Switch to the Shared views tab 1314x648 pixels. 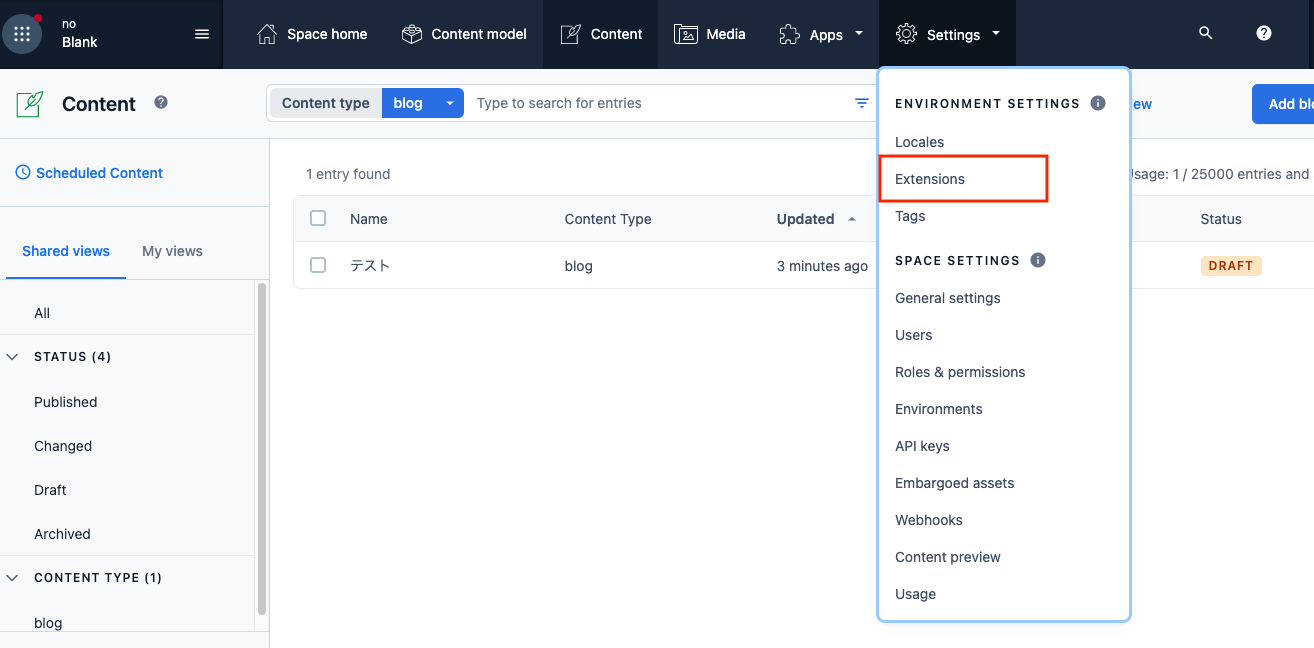tap(66, 251)
